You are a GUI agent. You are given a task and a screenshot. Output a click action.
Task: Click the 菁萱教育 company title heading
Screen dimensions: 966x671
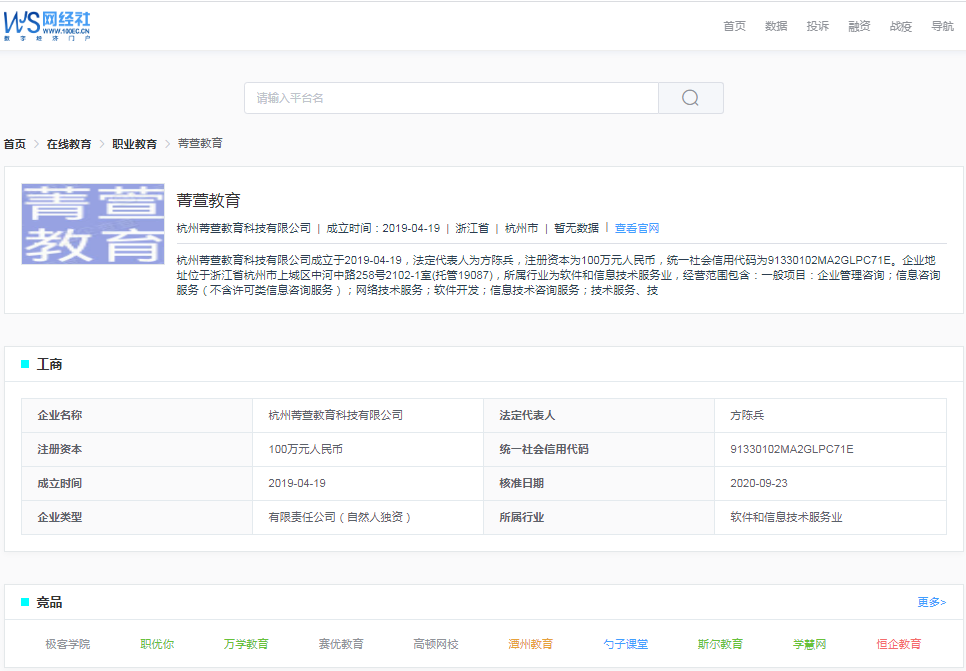click(208, 200)
